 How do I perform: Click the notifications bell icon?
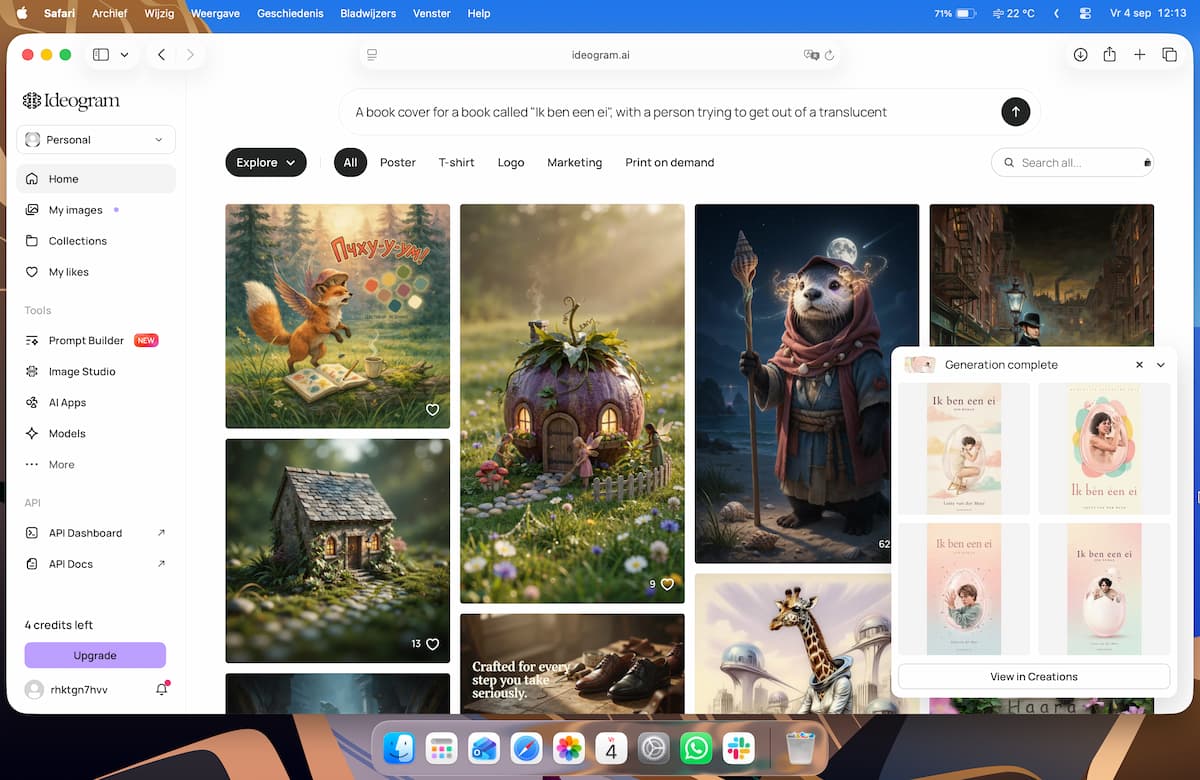click(162, 689)
